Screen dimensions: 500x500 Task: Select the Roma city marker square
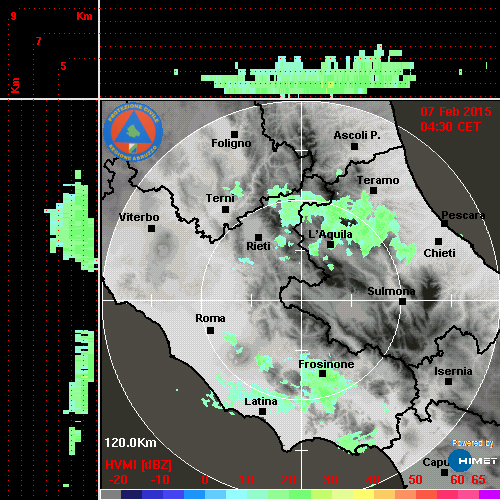point(210,331)
